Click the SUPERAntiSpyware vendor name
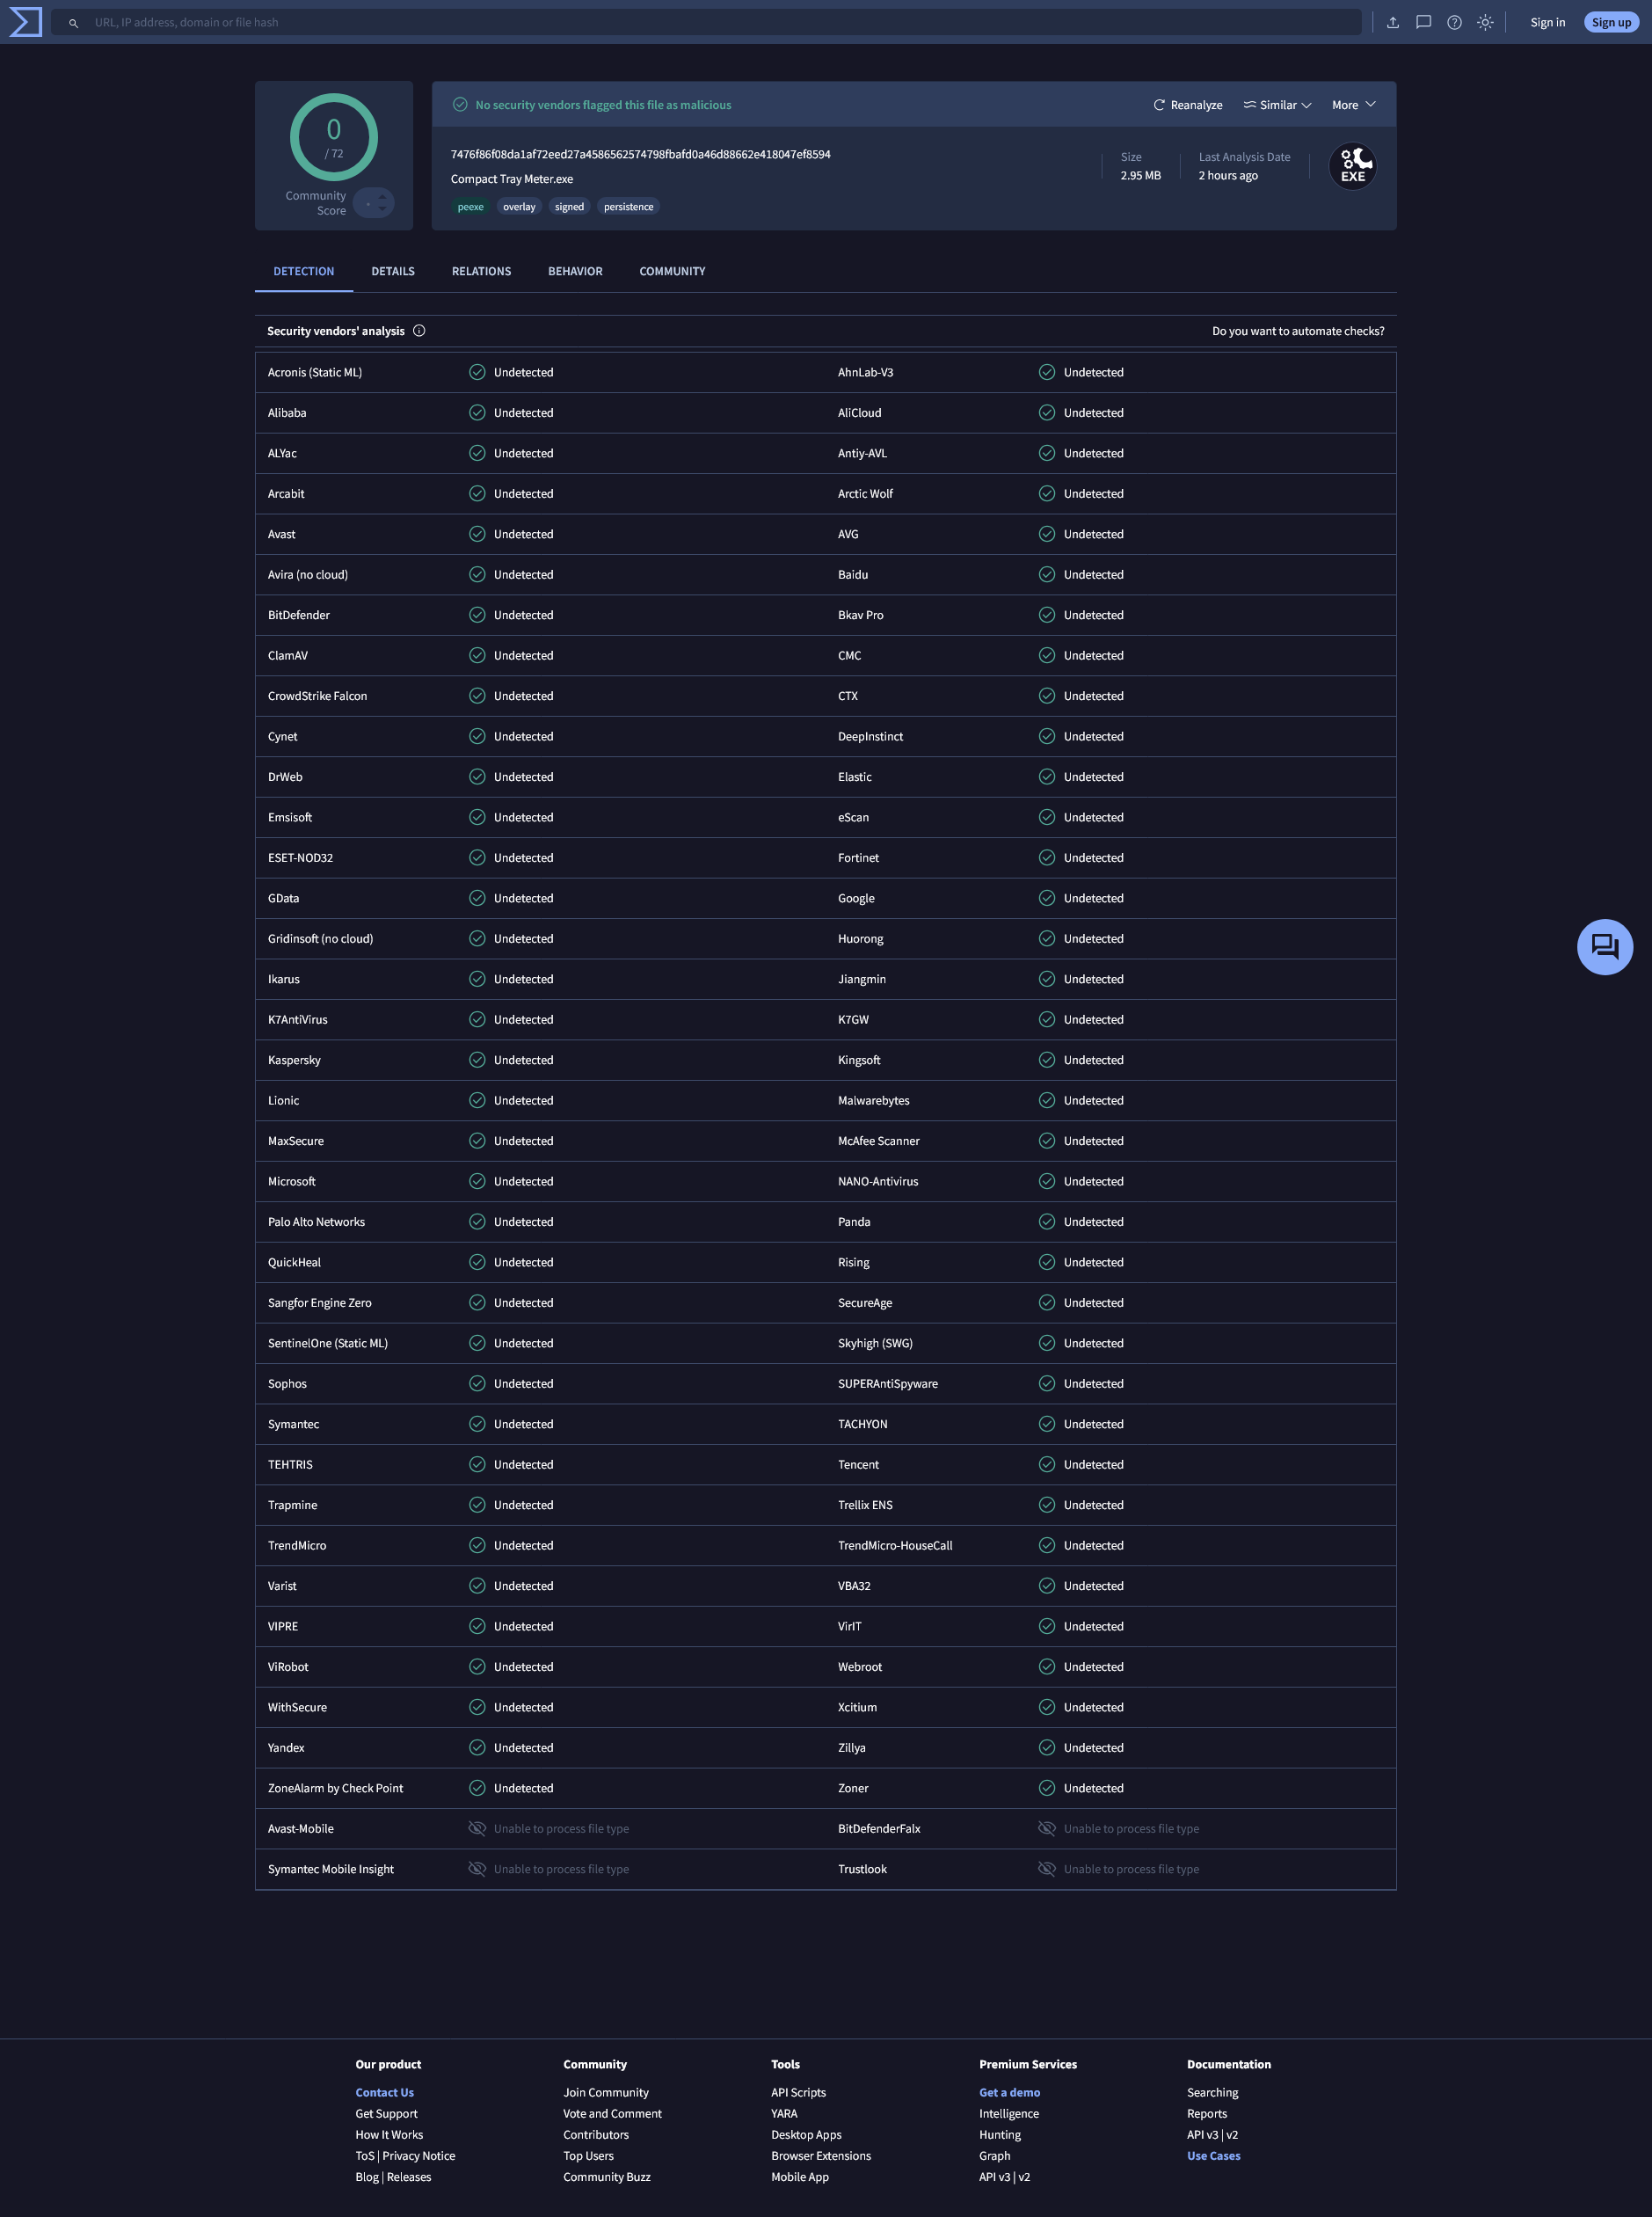 tap(888, 1384)
